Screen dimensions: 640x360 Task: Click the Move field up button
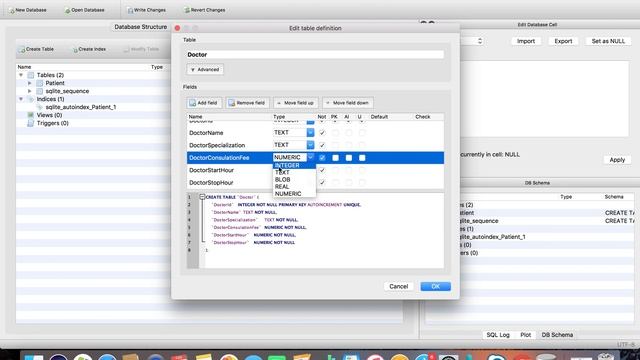click(296, 103)
